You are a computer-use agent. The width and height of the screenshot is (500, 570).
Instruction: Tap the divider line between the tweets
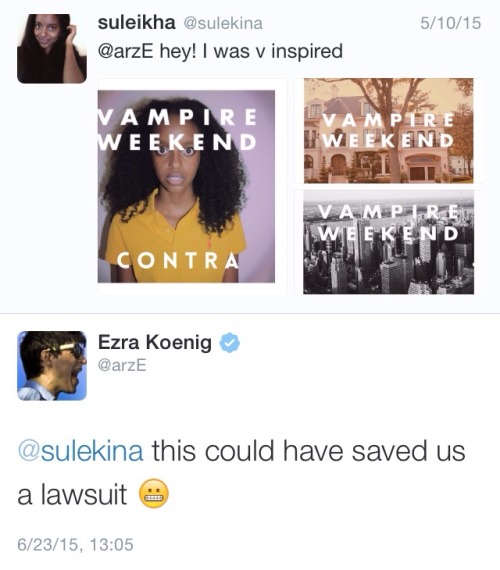pos(250,313)
